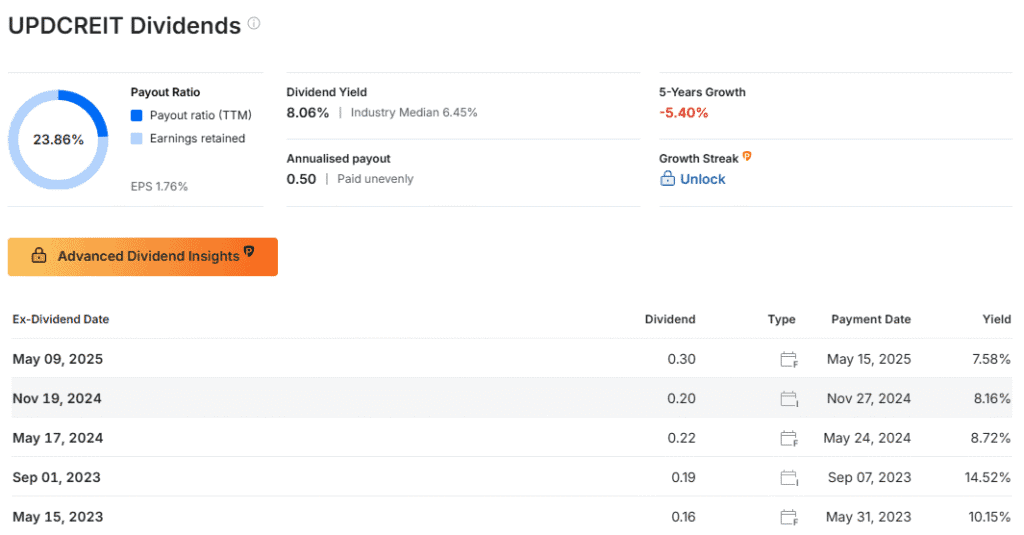Click the 0.16 dividend value
Image resolution: width=1024 pixels, height=535 pixels.
tap(683, 517)
